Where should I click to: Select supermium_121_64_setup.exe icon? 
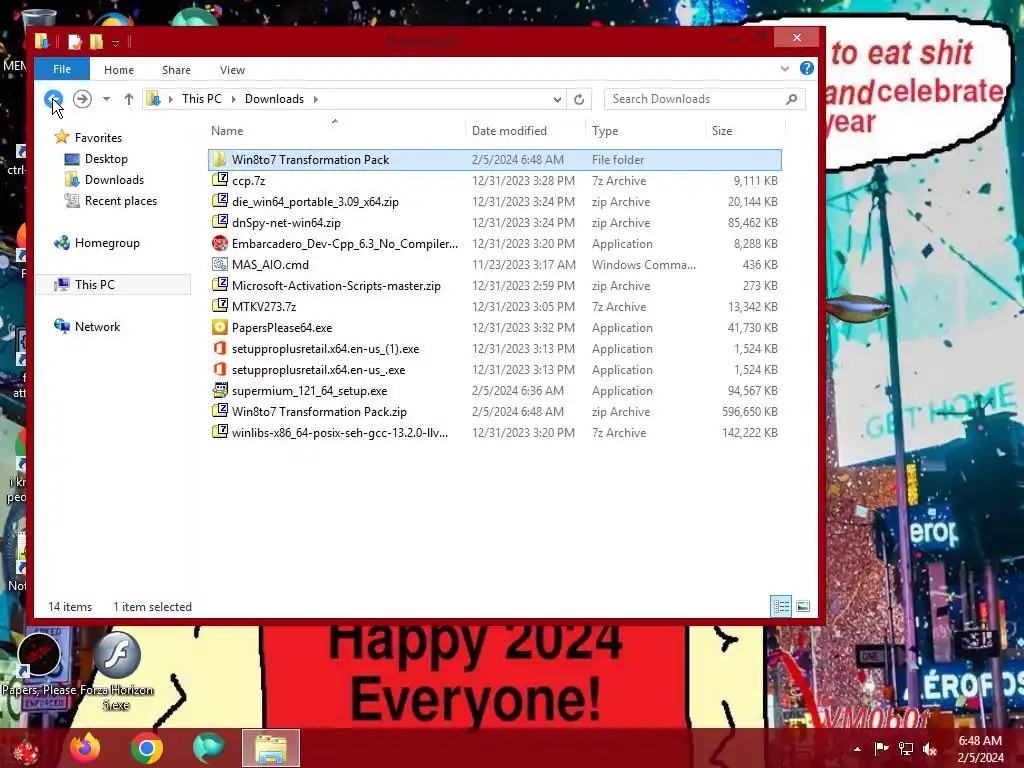[x=220, y=391]
